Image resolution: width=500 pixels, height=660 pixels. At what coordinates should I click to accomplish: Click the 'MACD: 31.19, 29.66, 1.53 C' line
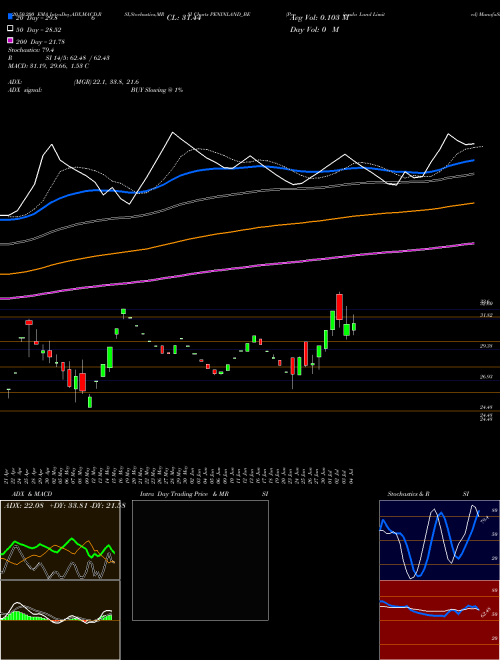(x=48, y=66)
